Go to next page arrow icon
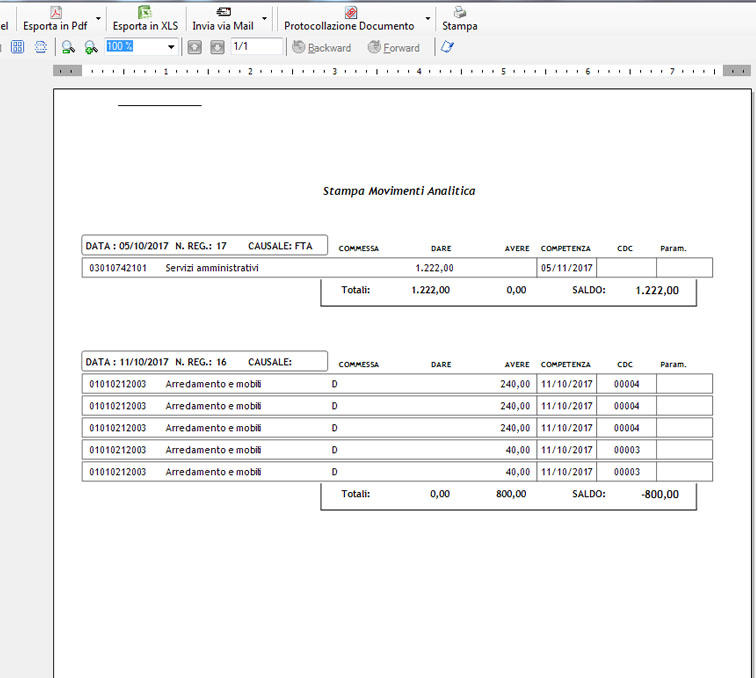The height and width of the screenshot is (678, 756). point(217,47)
